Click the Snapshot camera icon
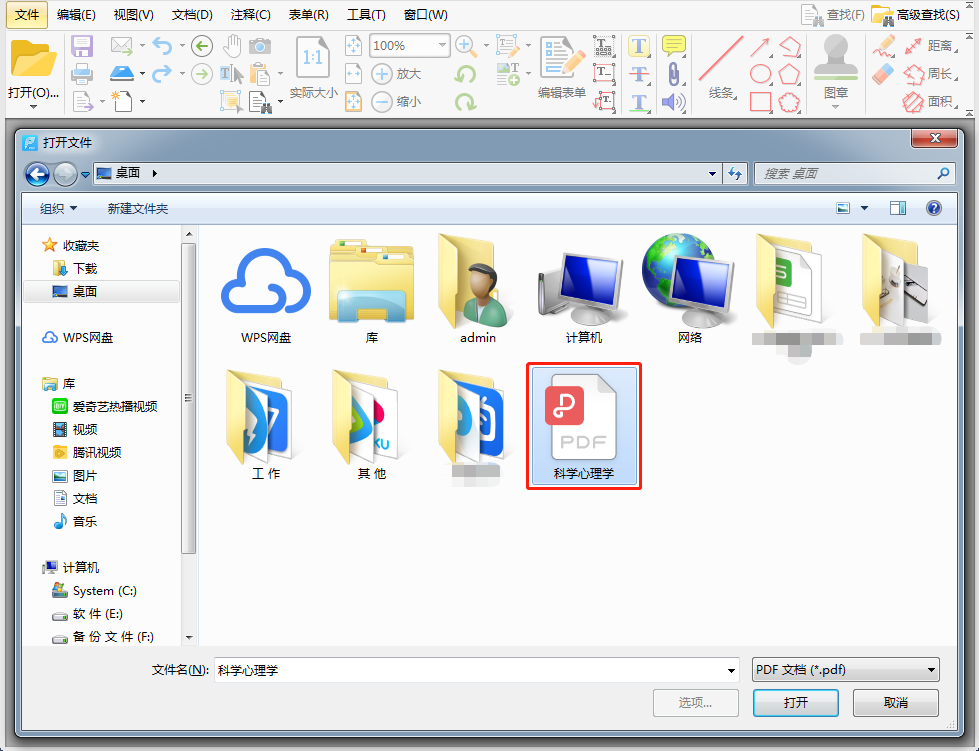 click(x=260, y=46)
